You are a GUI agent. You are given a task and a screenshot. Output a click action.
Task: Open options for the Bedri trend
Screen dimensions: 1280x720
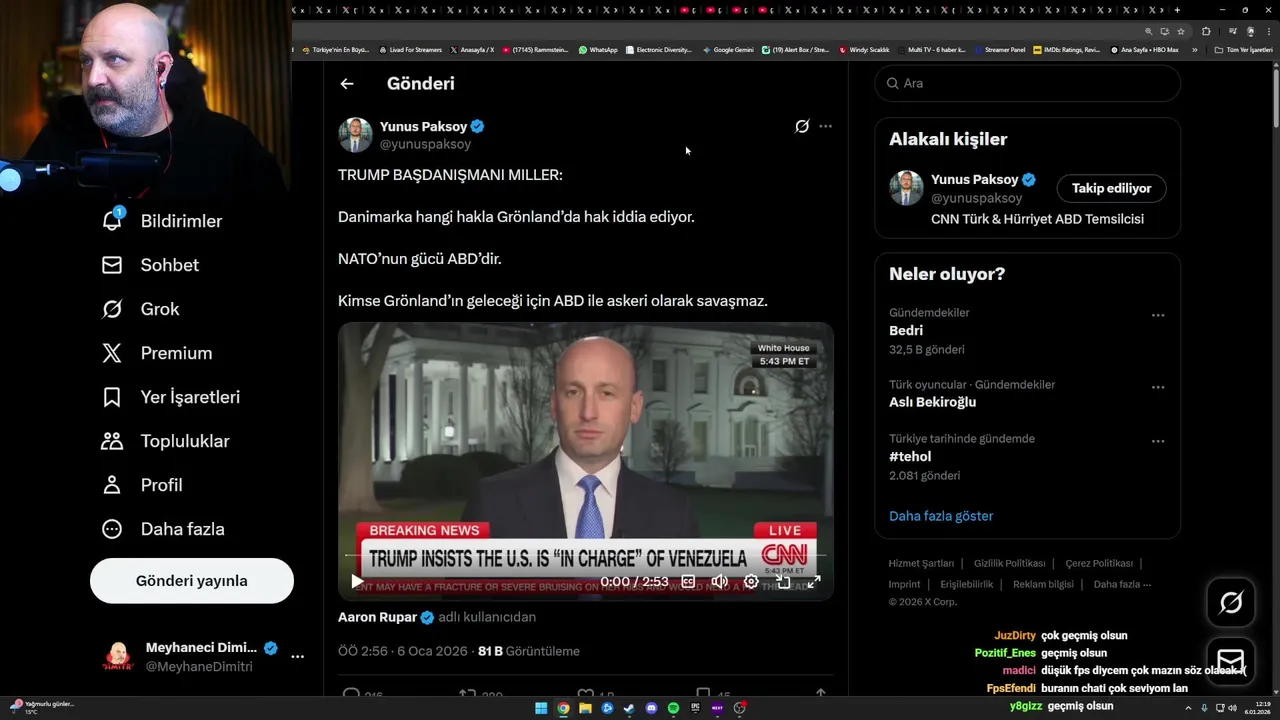(1158, 315)
